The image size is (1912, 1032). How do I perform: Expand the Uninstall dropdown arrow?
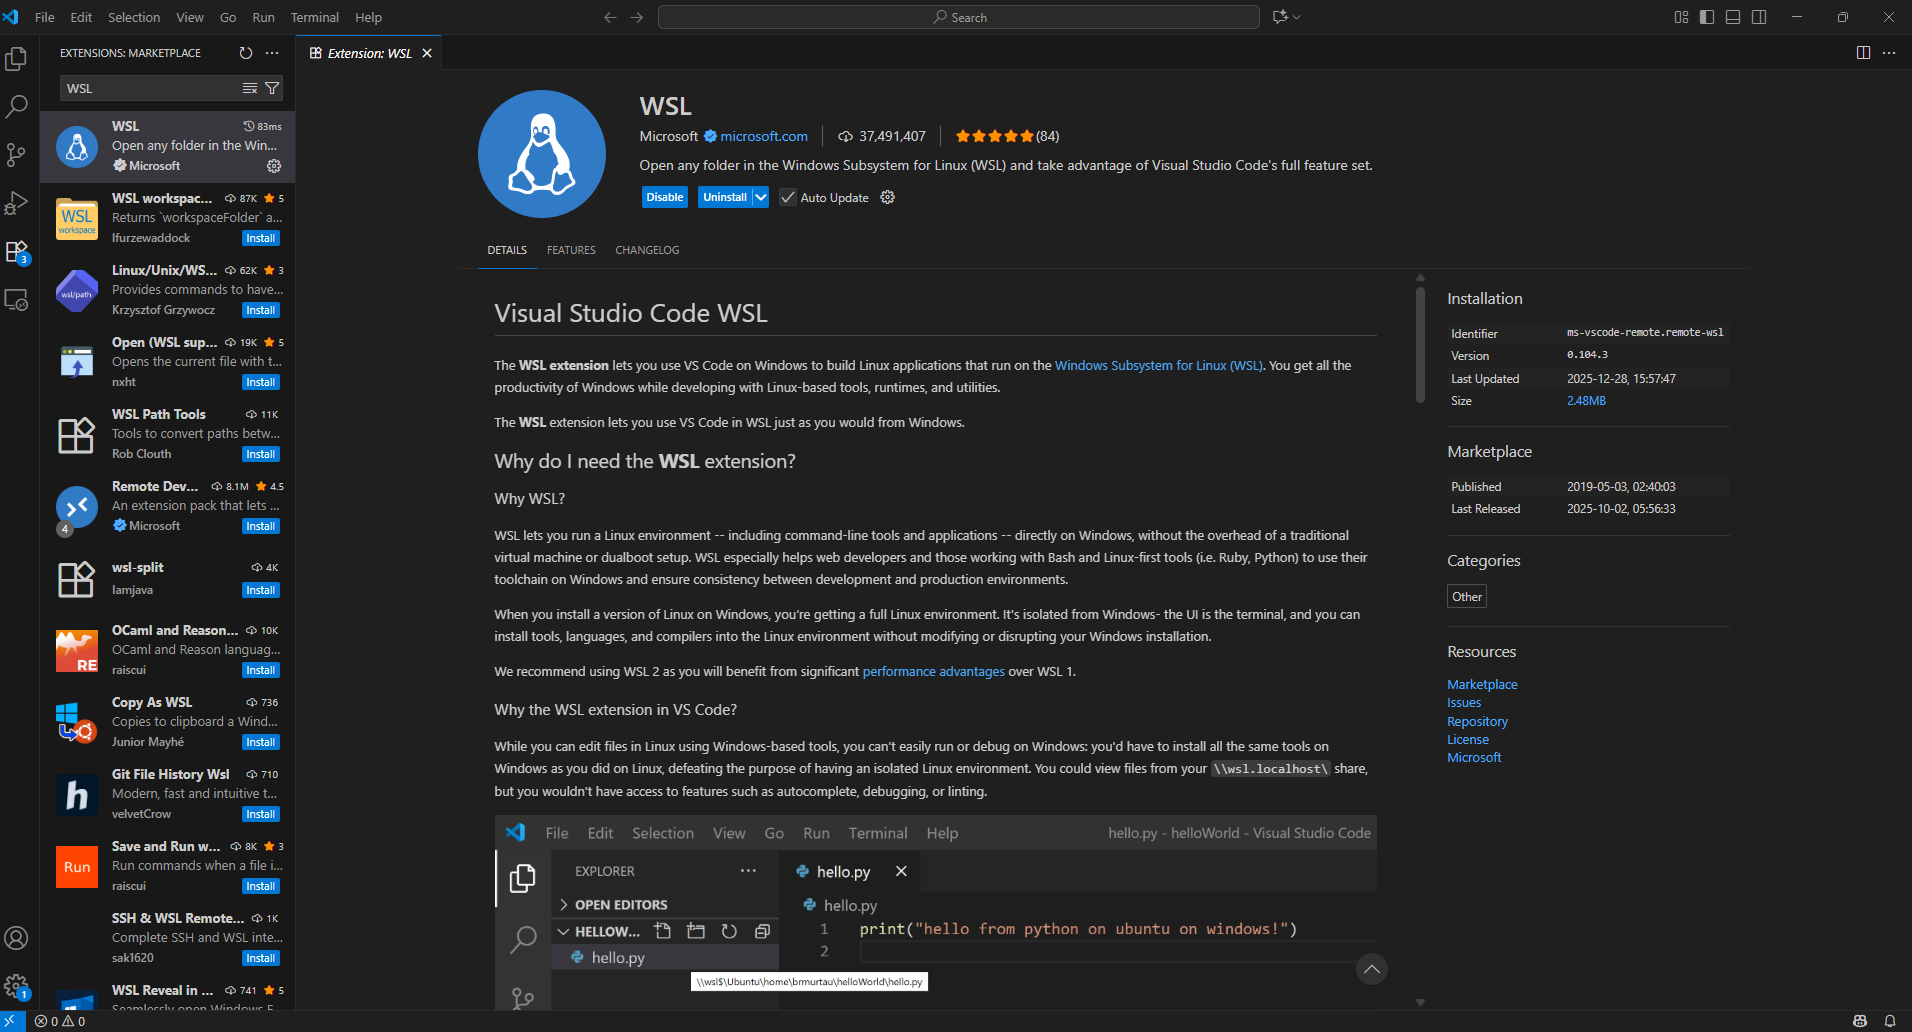(x=761, y=197)
